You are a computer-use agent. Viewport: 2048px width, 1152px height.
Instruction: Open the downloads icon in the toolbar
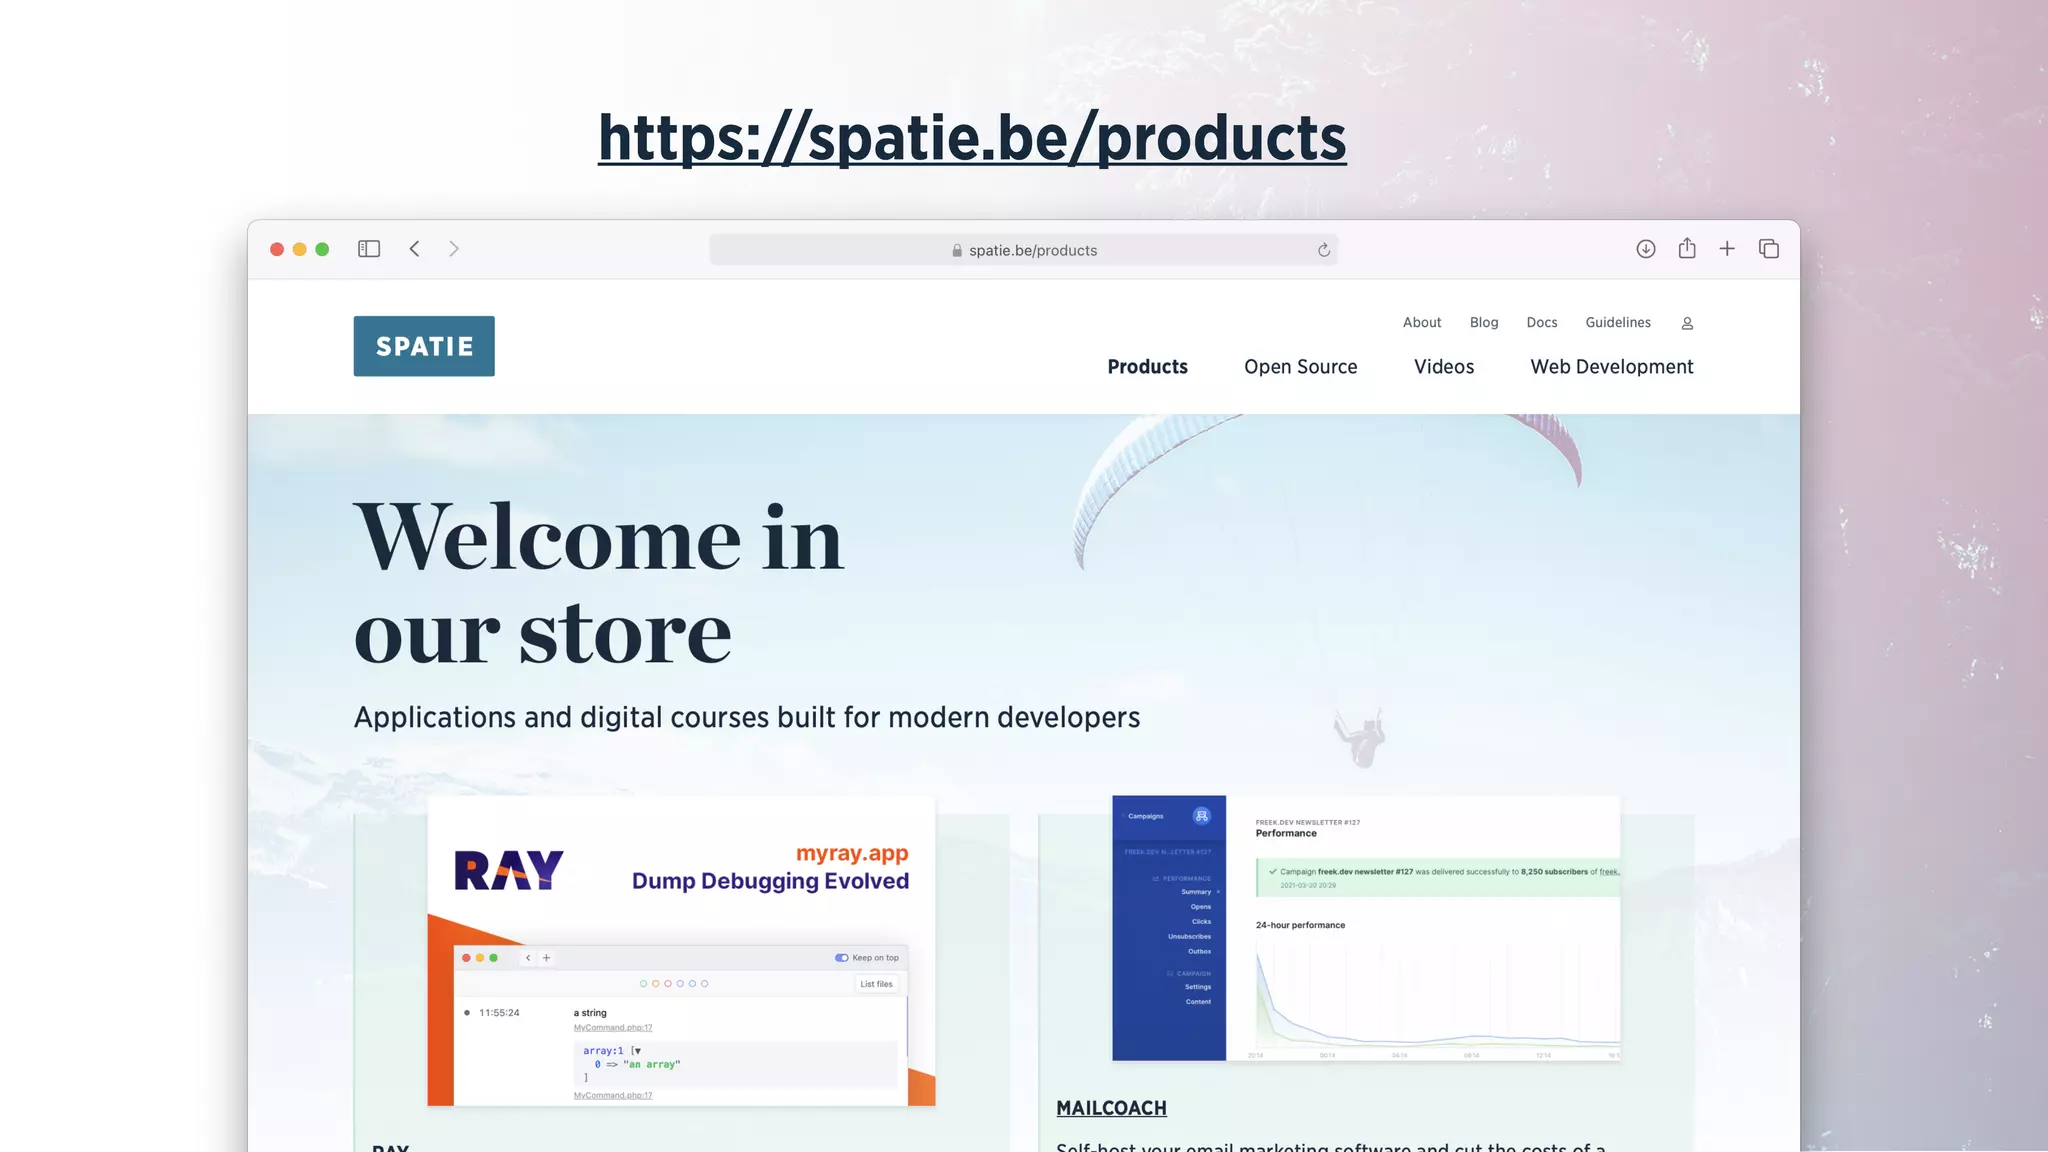(1646, 249)
